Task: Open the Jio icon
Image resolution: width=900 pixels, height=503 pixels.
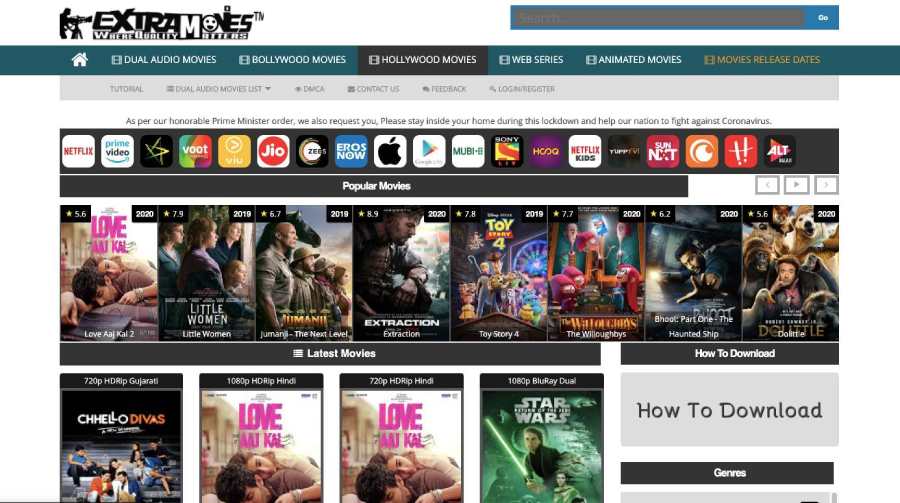Action: pos(273,152)
